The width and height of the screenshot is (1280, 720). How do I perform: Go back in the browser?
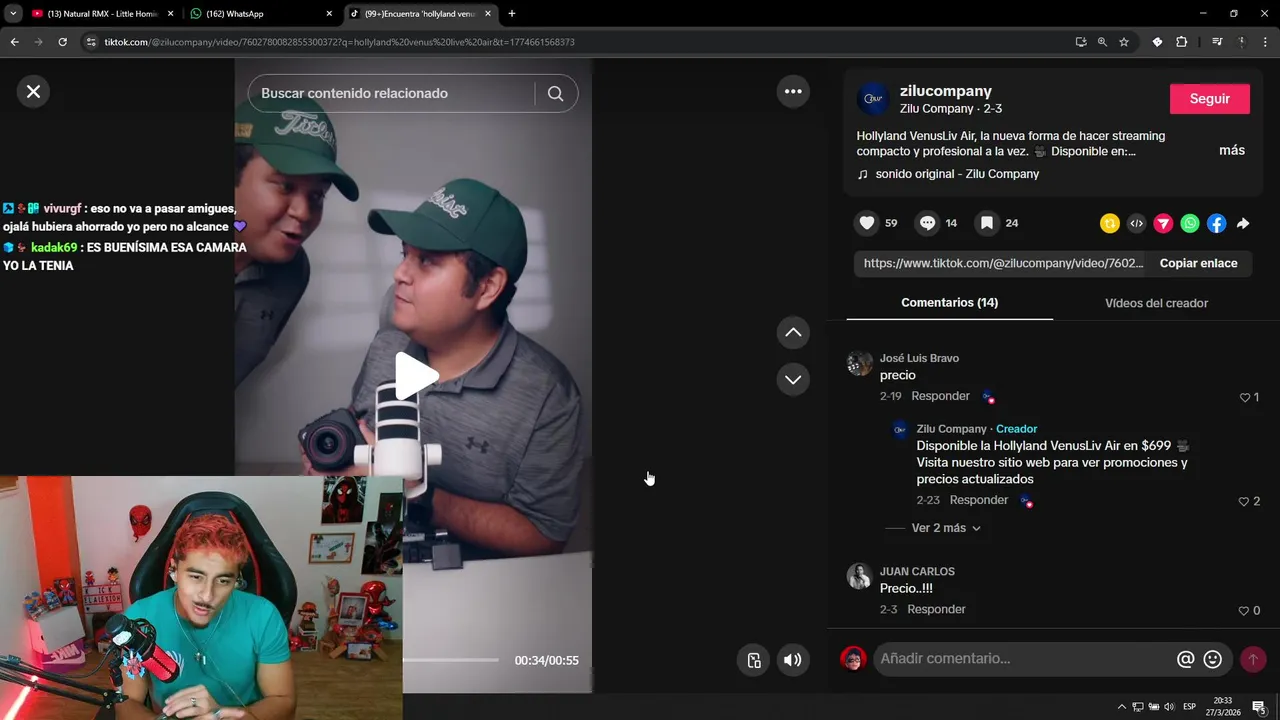(x=14, y=42)
